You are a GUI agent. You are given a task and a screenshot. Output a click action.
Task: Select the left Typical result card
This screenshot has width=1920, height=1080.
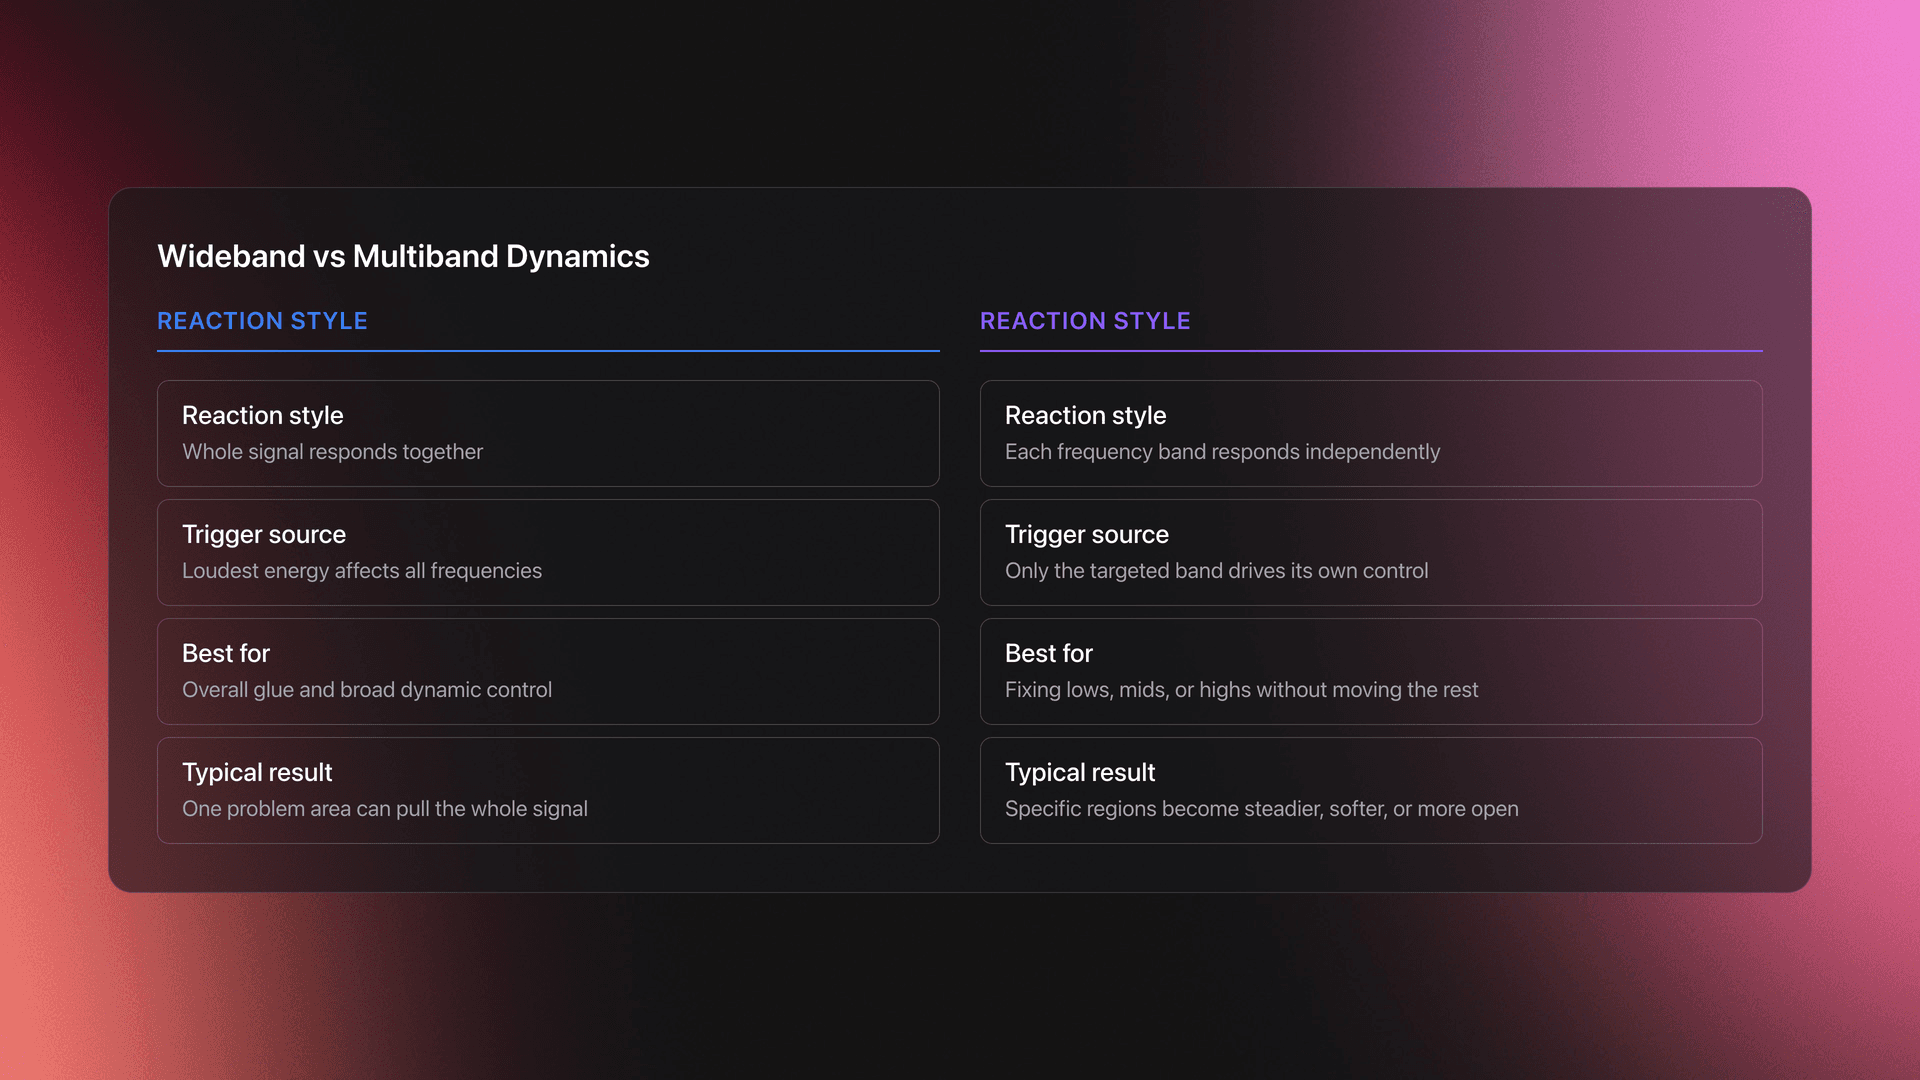548,790
